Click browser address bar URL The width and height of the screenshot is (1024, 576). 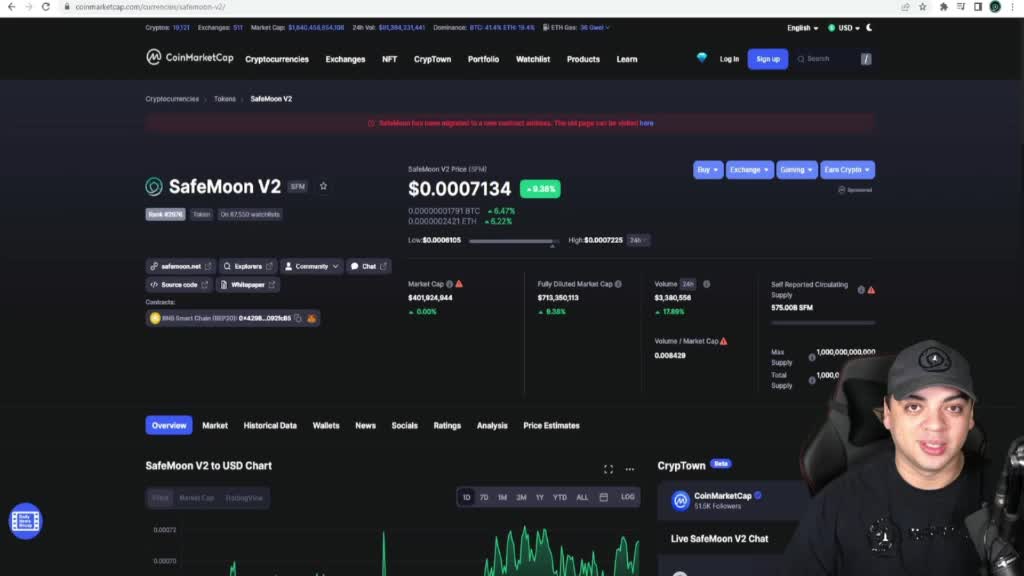(x=150, y=7)
